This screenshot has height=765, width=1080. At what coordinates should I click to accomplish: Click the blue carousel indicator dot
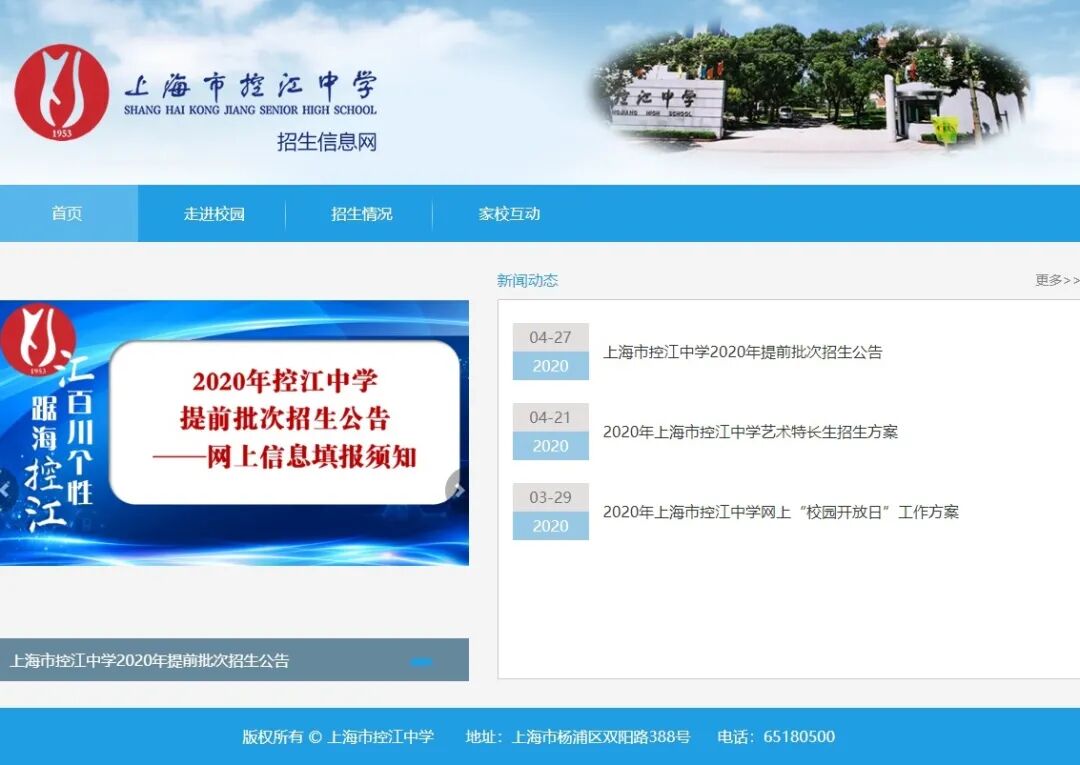tap(421, 662)
